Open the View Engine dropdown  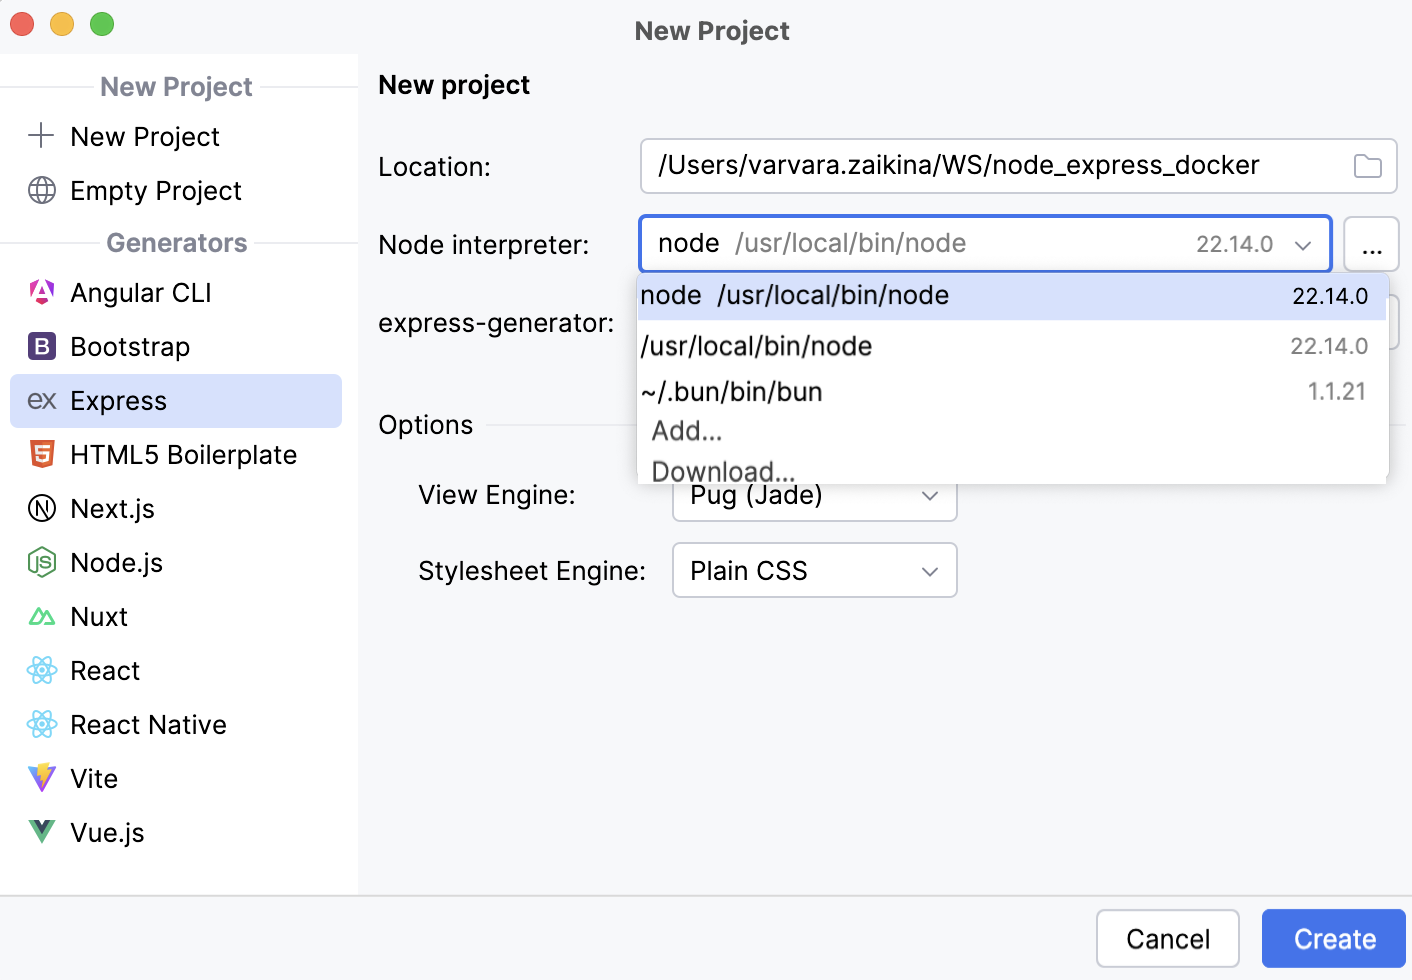pos(929,495)
